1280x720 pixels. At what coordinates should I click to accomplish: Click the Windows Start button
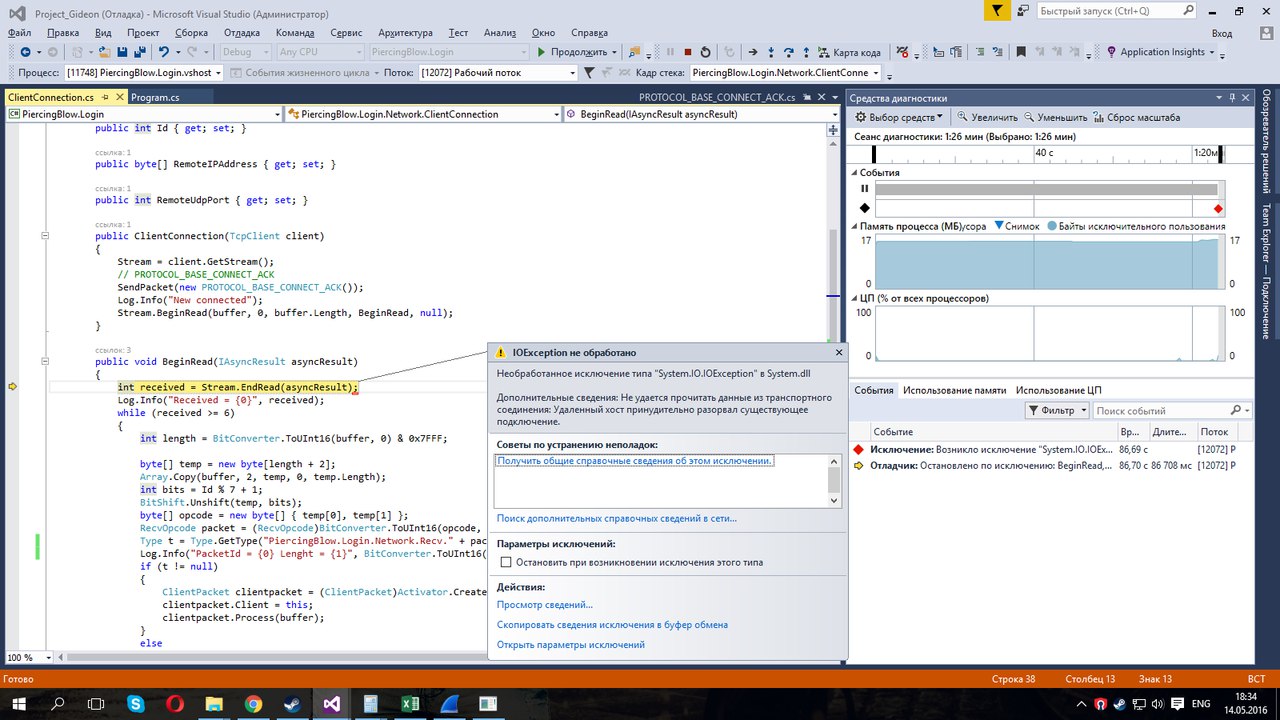(x=19, y=704)
